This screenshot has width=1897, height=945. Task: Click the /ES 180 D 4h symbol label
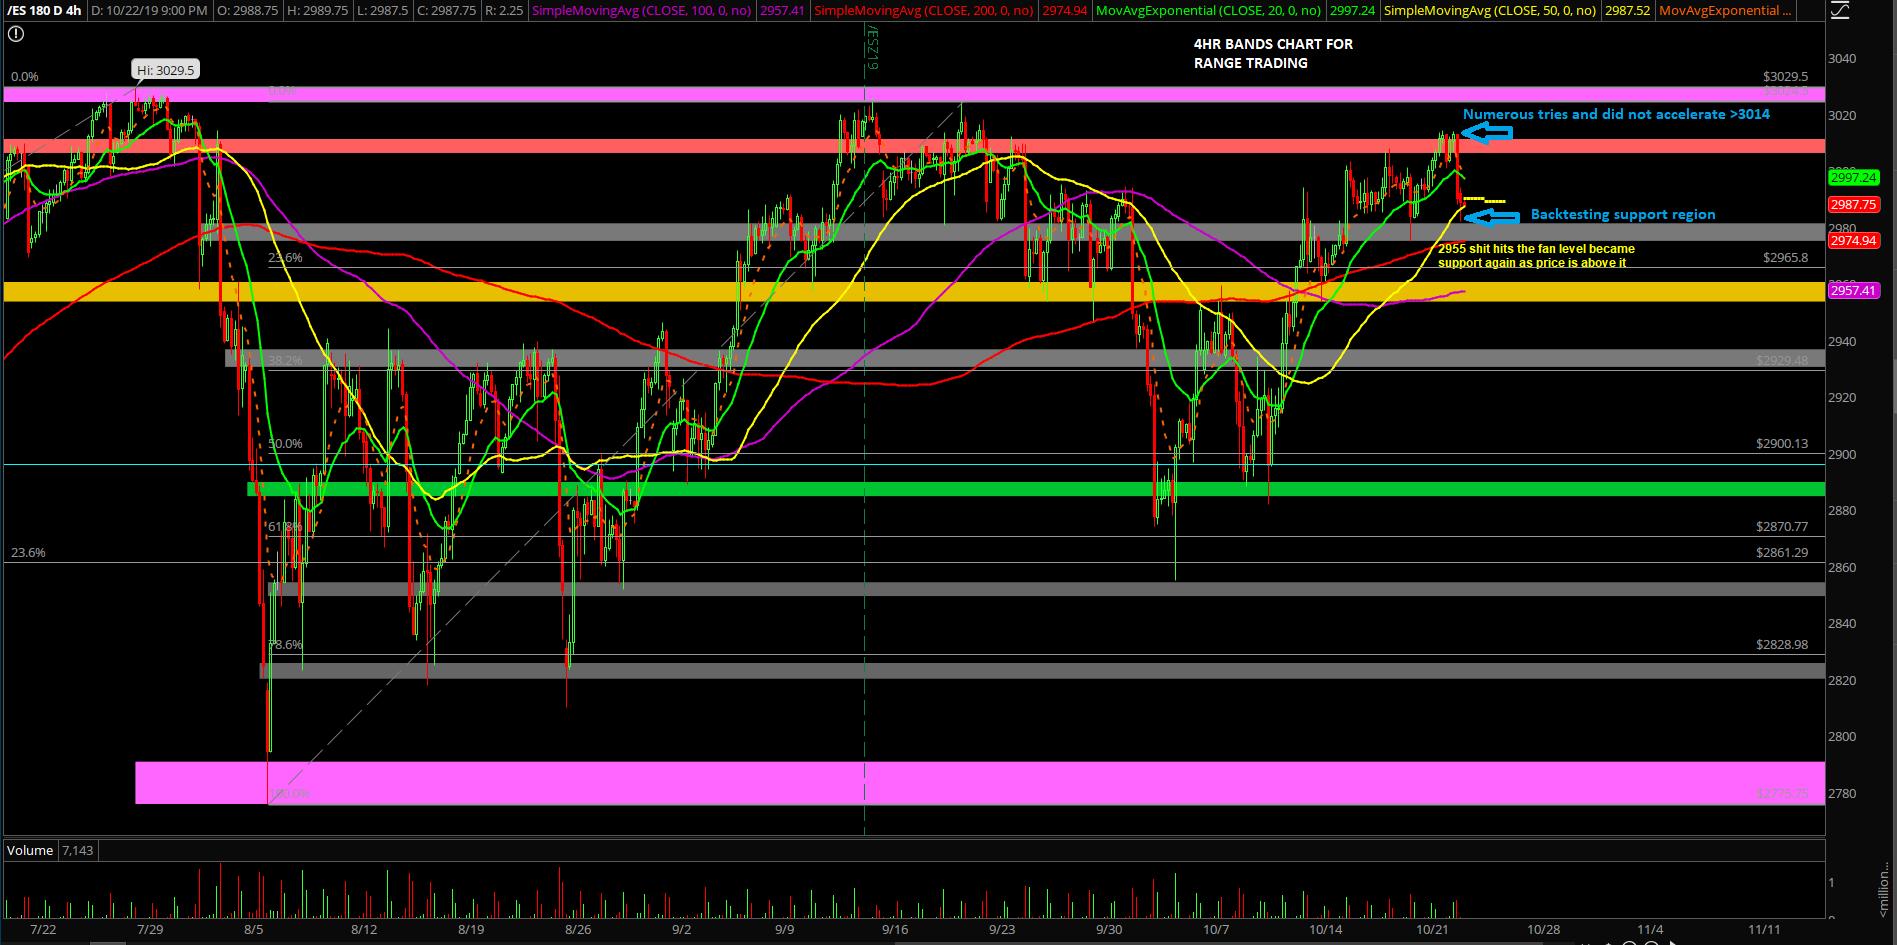[44, 11]
